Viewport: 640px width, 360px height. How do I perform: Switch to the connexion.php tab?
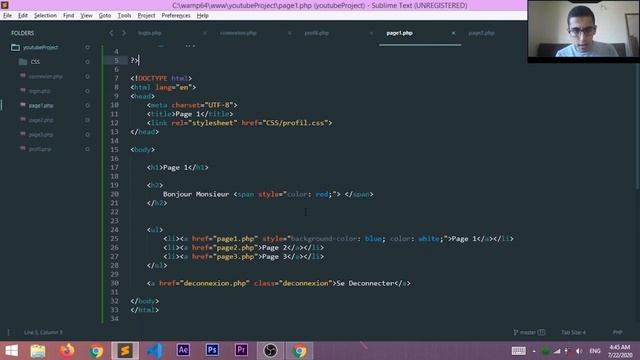(x=238, y=33)
